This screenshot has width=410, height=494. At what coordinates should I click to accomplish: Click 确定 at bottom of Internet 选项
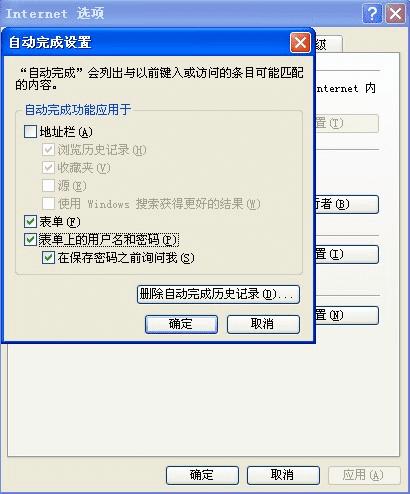202,475
